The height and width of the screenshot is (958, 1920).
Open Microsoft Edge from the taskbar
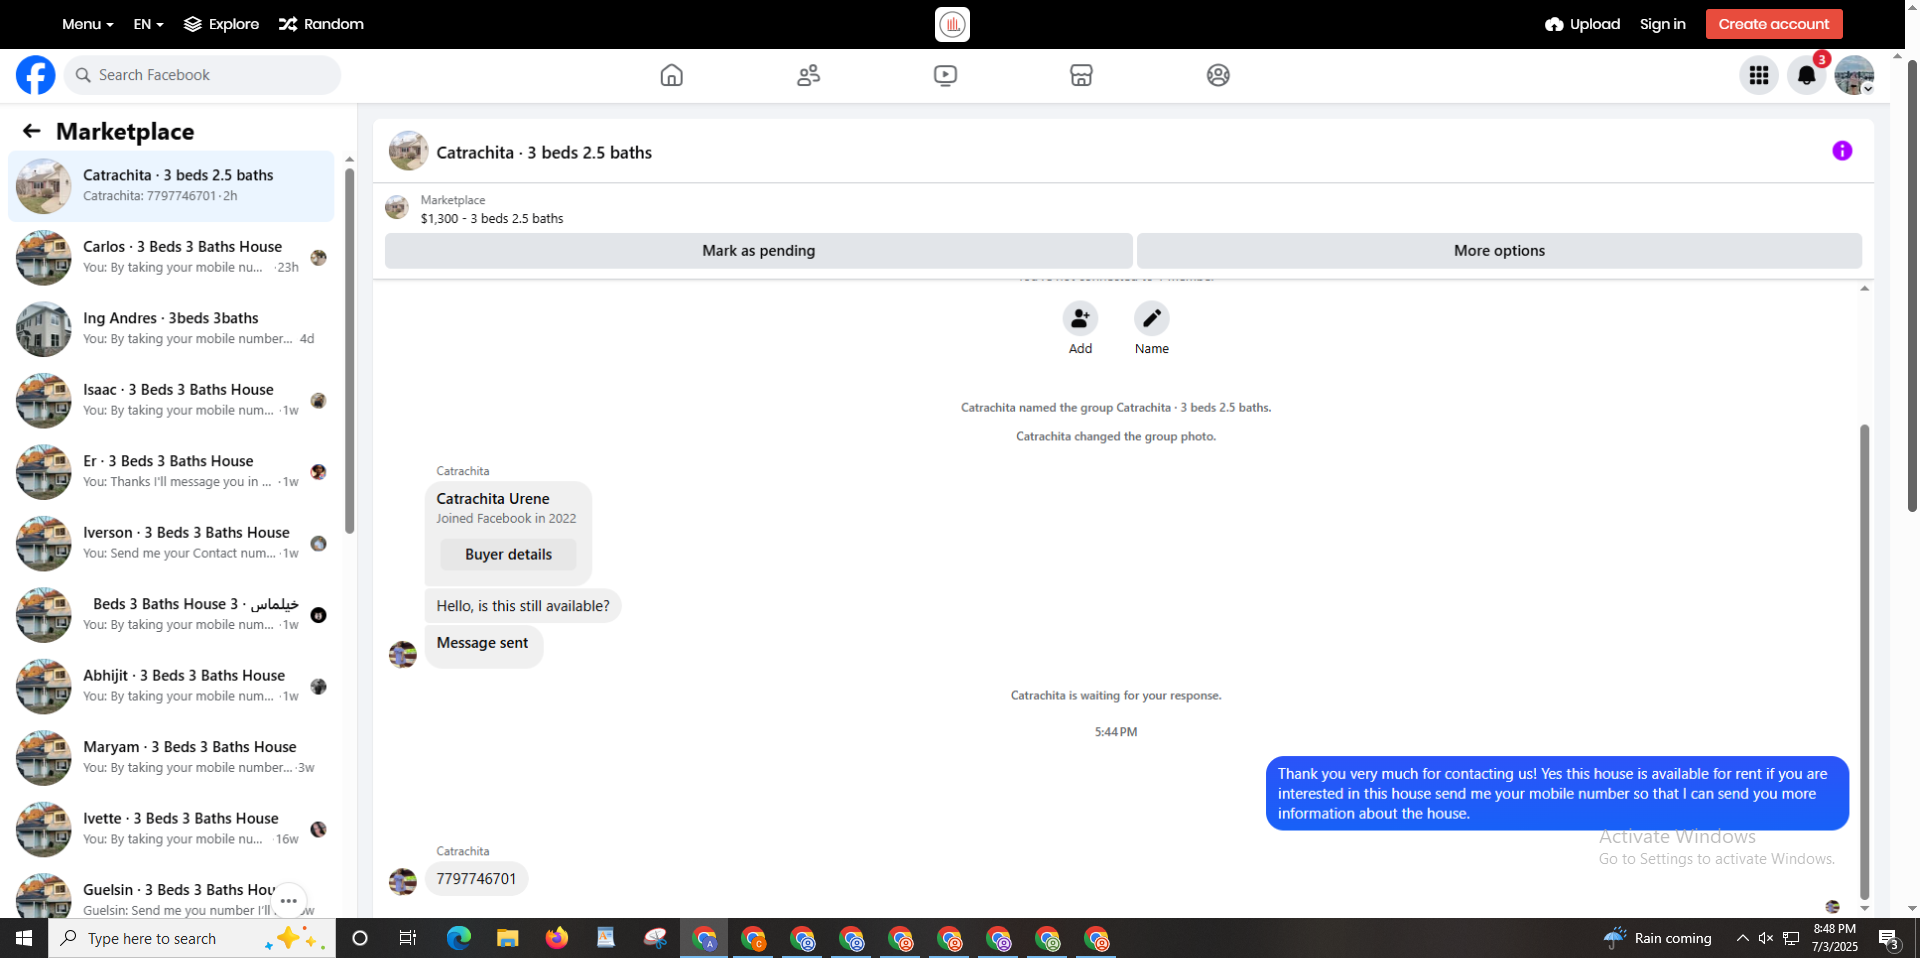(458, 938)
